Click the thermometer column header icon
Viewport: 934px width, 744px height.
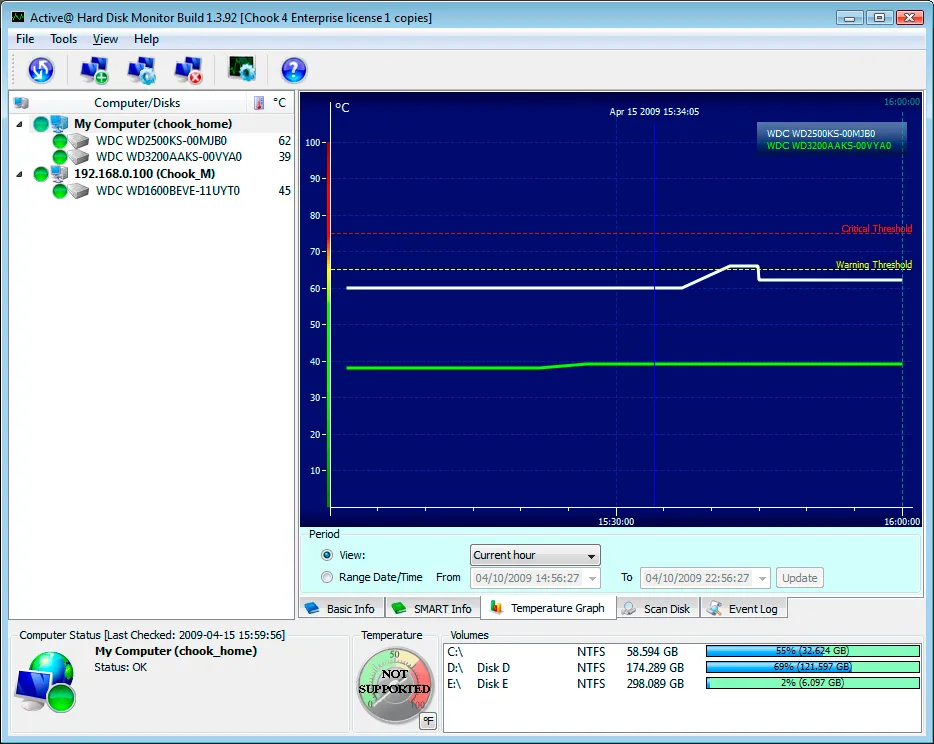pyautogui.click(x=259, y=103)
